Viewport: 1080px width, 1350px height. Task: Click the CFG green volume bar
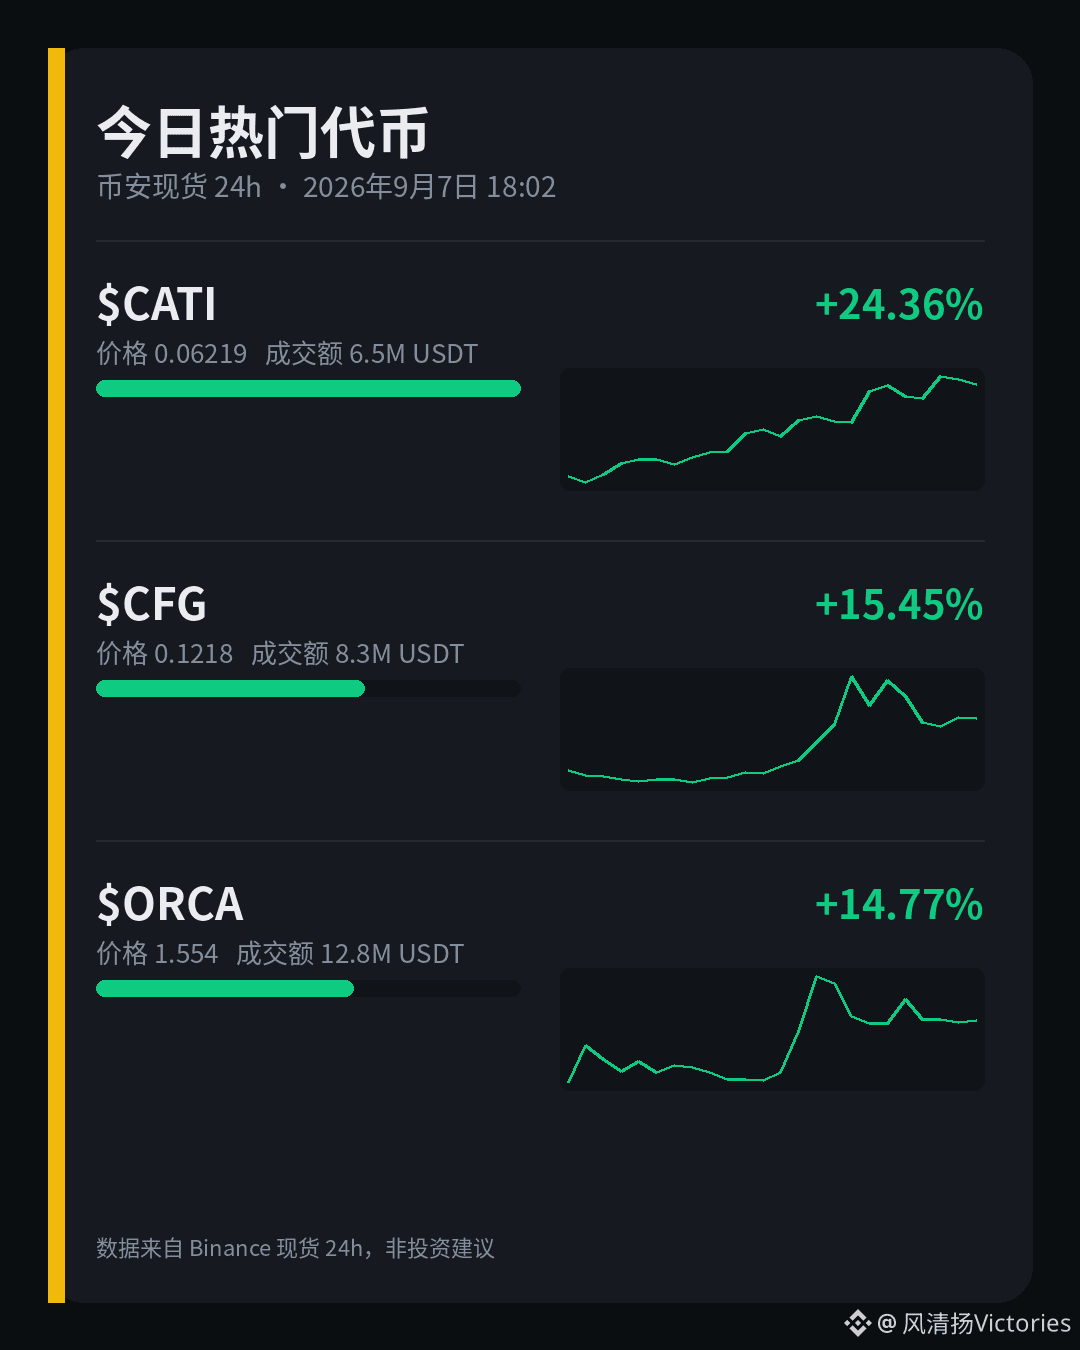(x=230, y=688)
